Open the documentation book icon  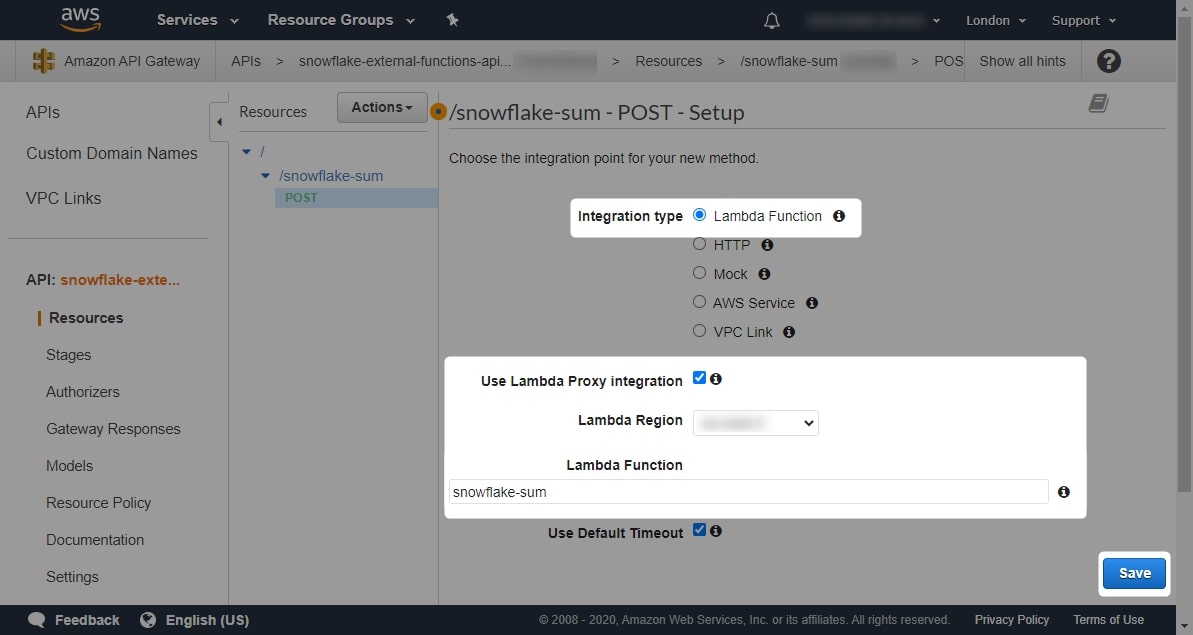click(x=1098, y=103)
